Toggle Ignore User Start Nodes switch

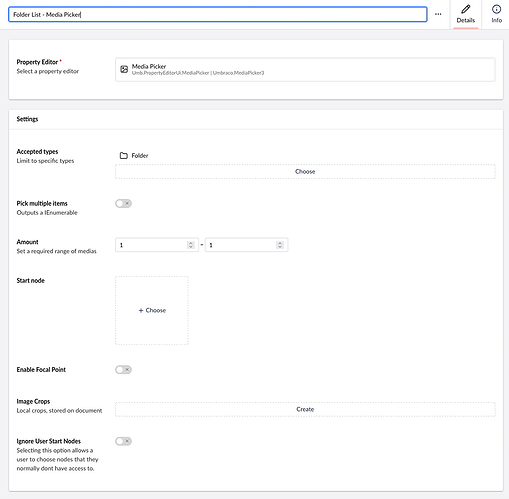click(123, 441)
